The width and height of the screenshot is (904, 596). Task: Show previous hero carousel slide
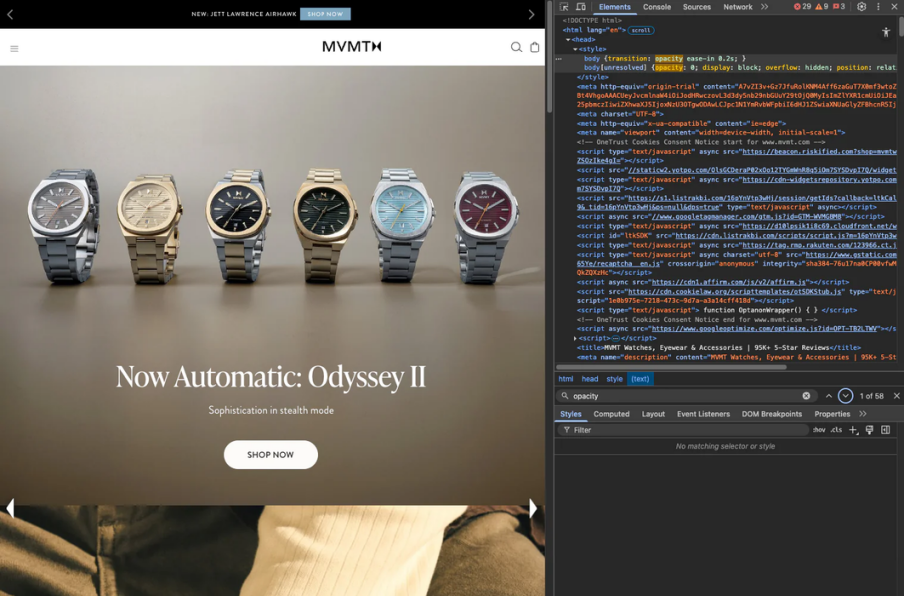point(10,508)
